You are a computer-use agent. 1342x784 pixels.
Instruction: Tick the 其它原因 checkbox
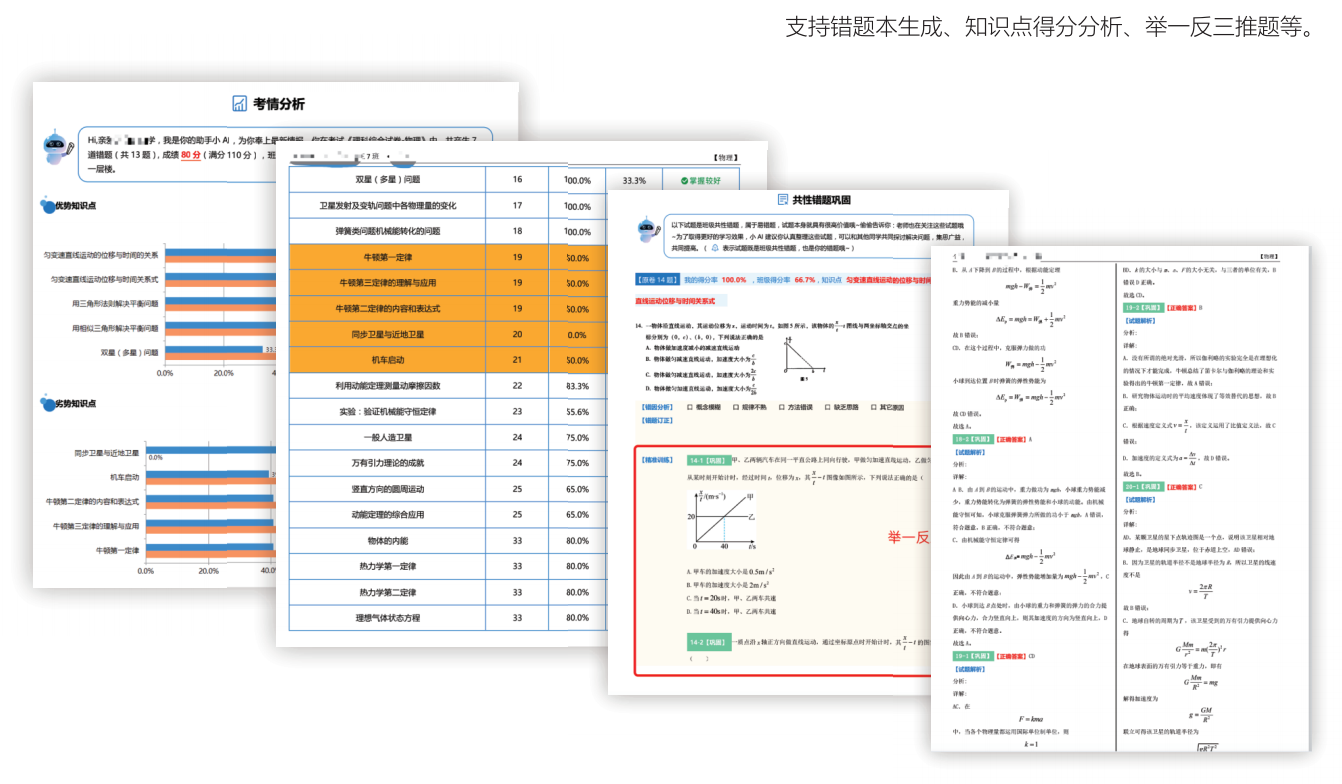coord(873,407)
